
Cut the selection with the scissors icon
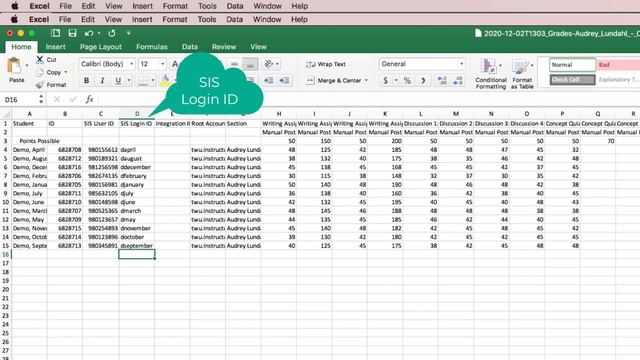tap(40, 60)
